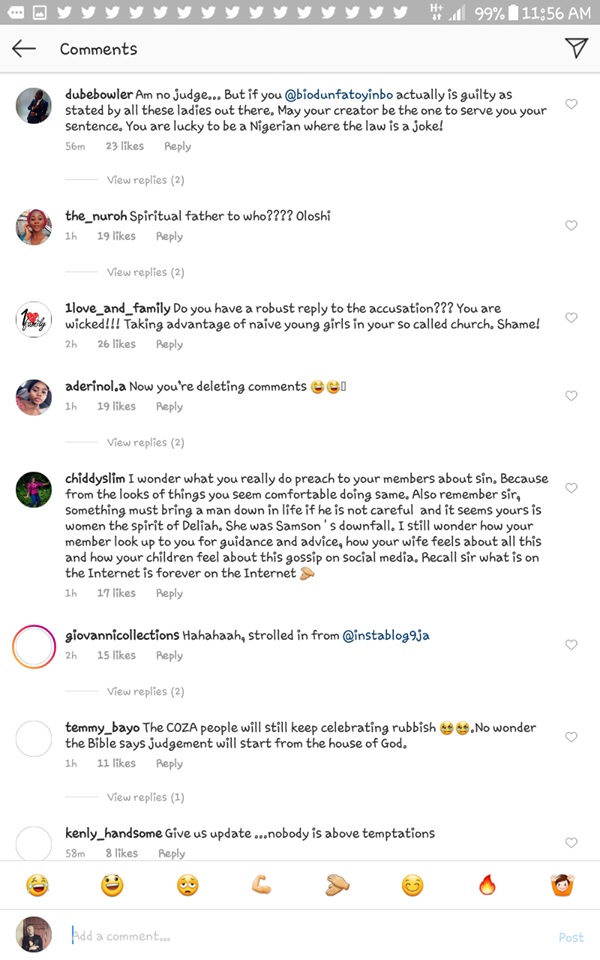
Task: Expand replies under dubebowler's comment
Action: (x=145, y=180)
